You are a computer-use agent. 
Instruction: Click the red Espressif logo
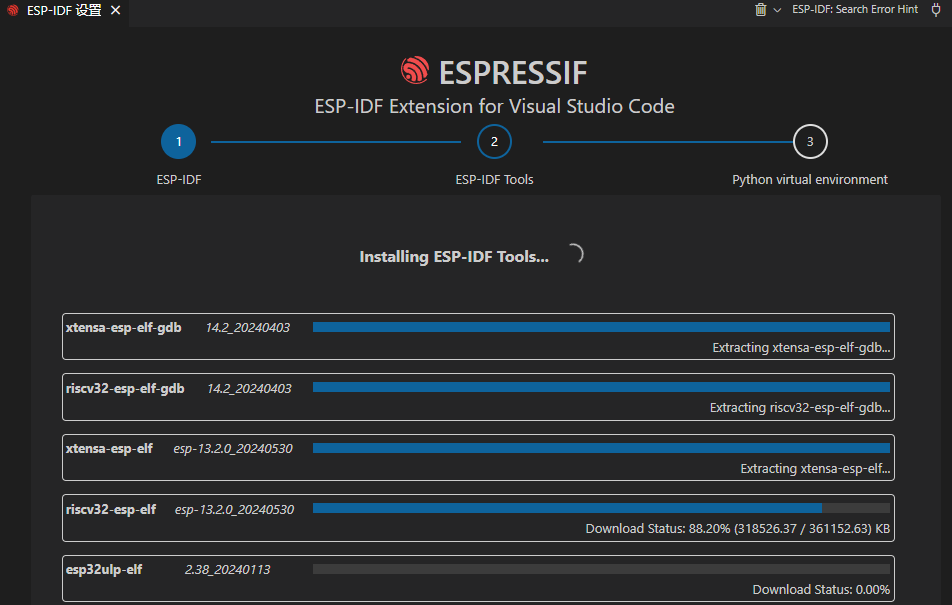415,70
